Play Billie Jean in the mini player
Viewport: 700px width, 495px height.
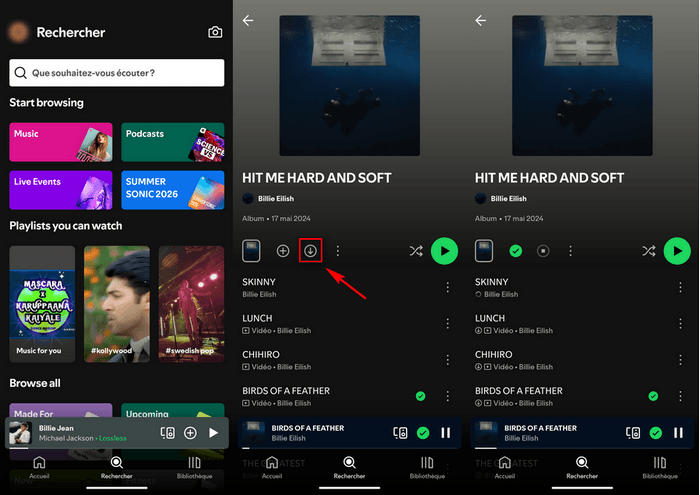[213, 433]
